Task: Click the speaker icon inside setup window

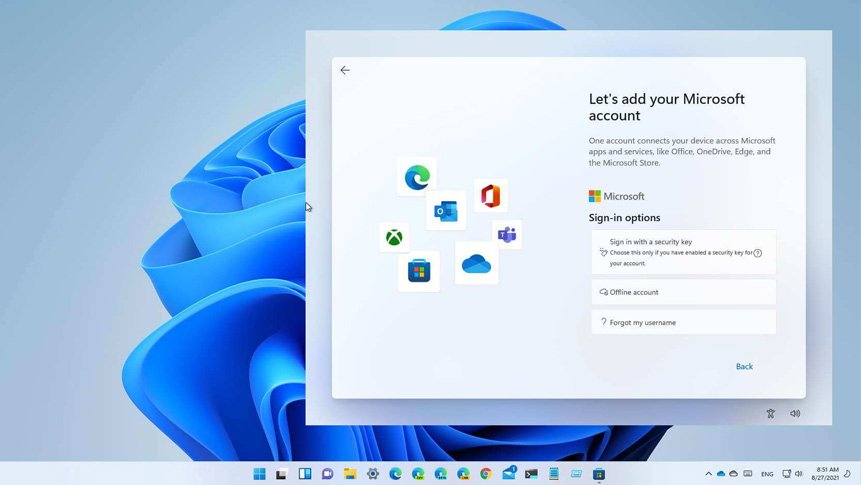Action: coord(795,414)
